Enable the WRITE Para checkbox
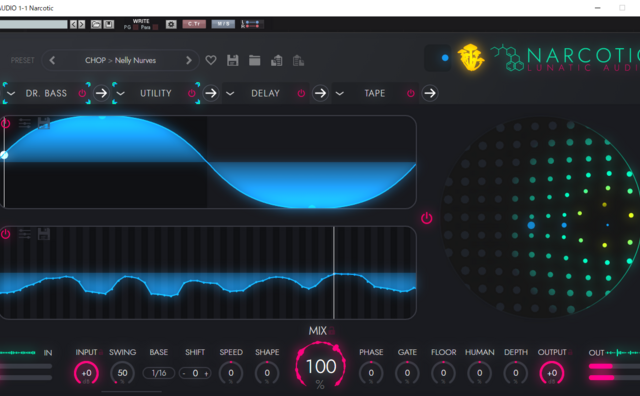 [155, 27]
